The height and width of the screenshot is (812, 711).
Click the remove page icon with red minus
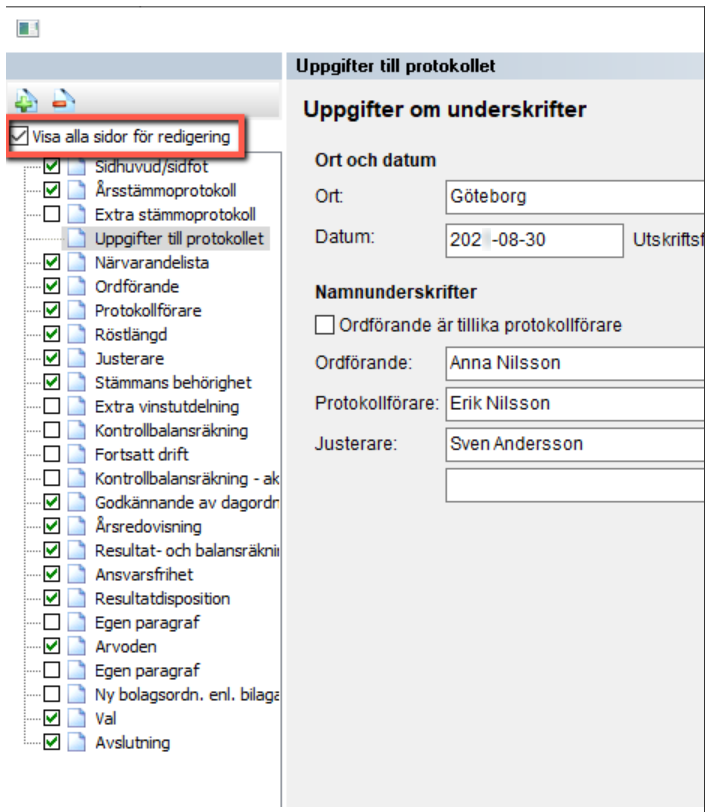pos(64,100)
